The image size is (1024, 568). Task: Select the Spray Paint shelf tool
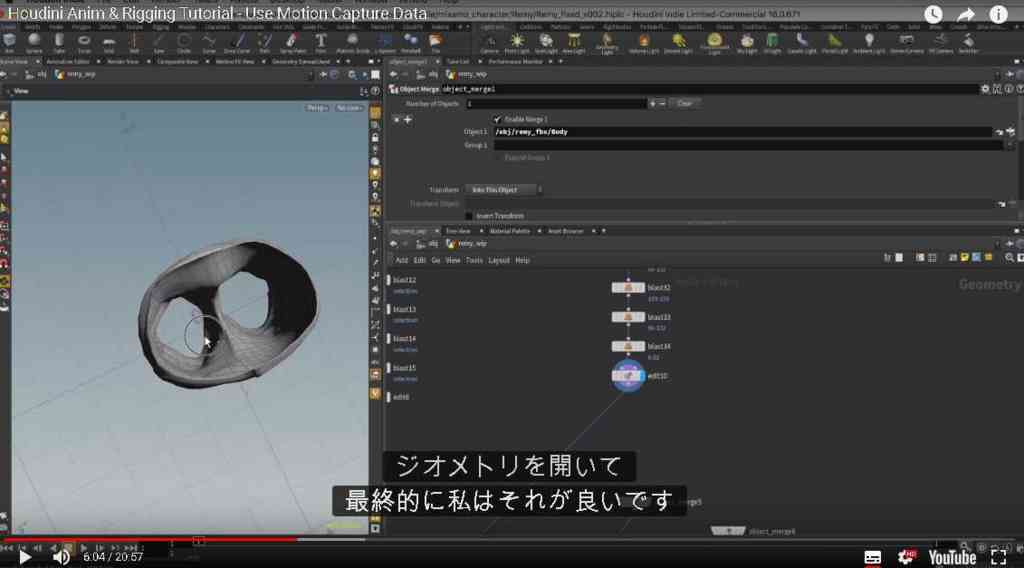292,42
